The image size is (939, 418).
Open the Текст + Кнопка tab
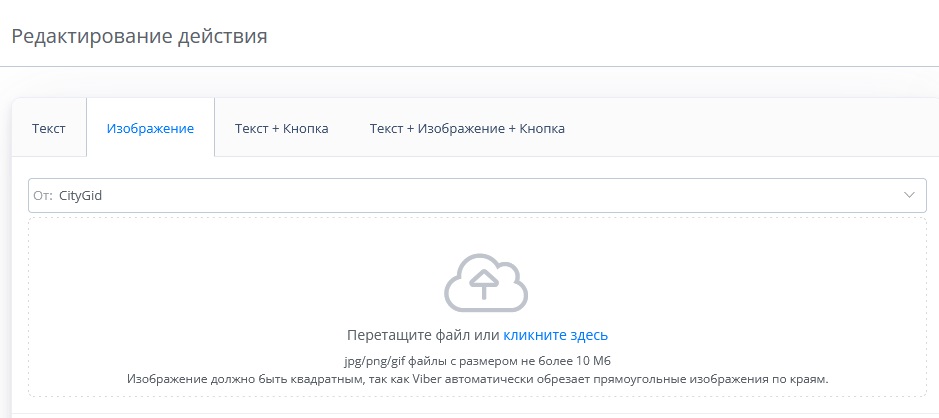click(x=281, y=128)
